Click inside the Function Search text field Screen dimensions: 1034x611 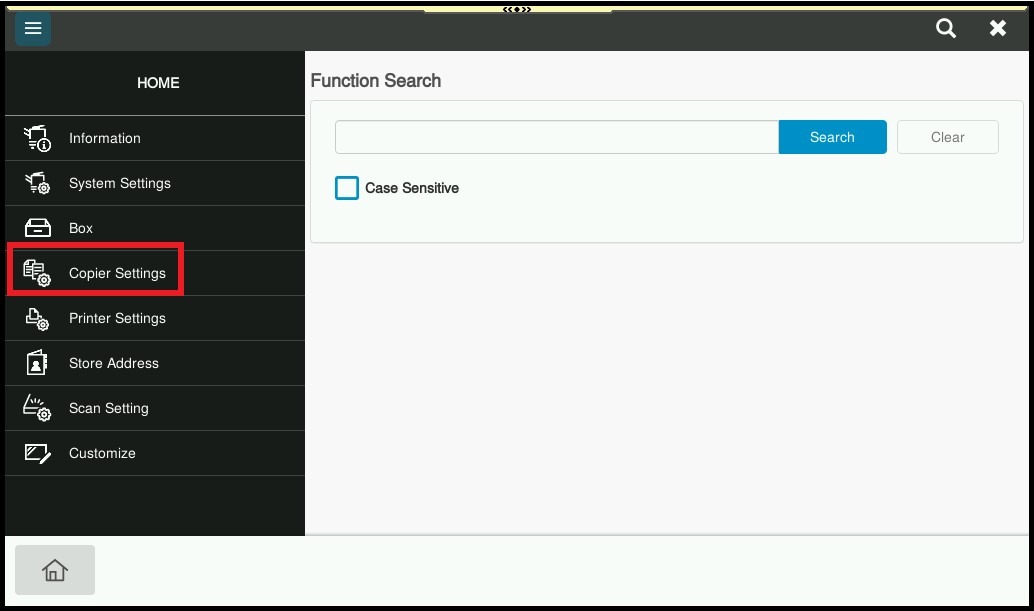click(556, 137)
